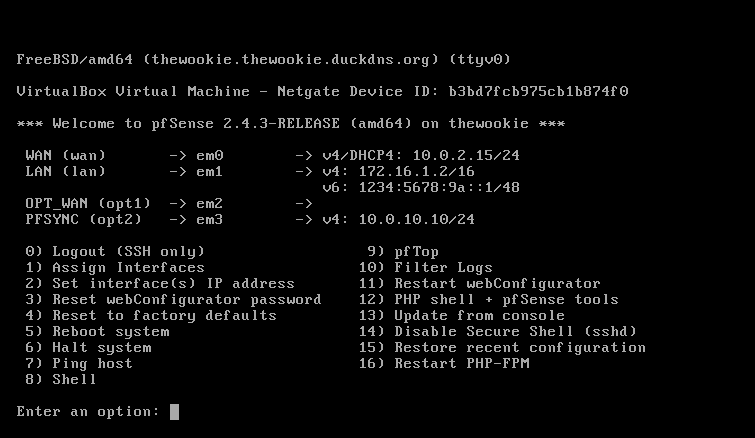Click the WAN address 10.0.2.15/24
The width and height of the screenshot is (755, 438).
(466, 155)
